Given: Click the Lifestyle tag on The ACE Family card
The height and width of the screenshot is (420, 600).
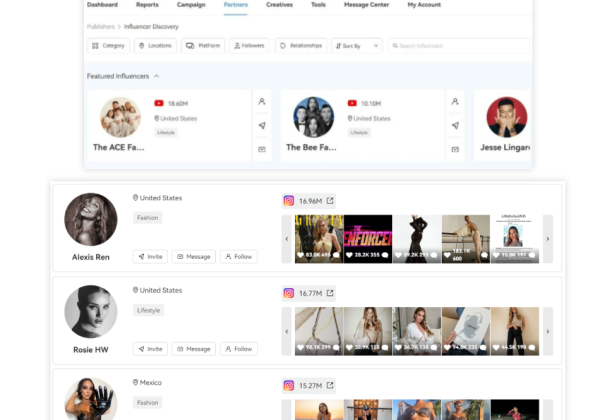Looking at the screenshot, I should [x=166, y=132].
